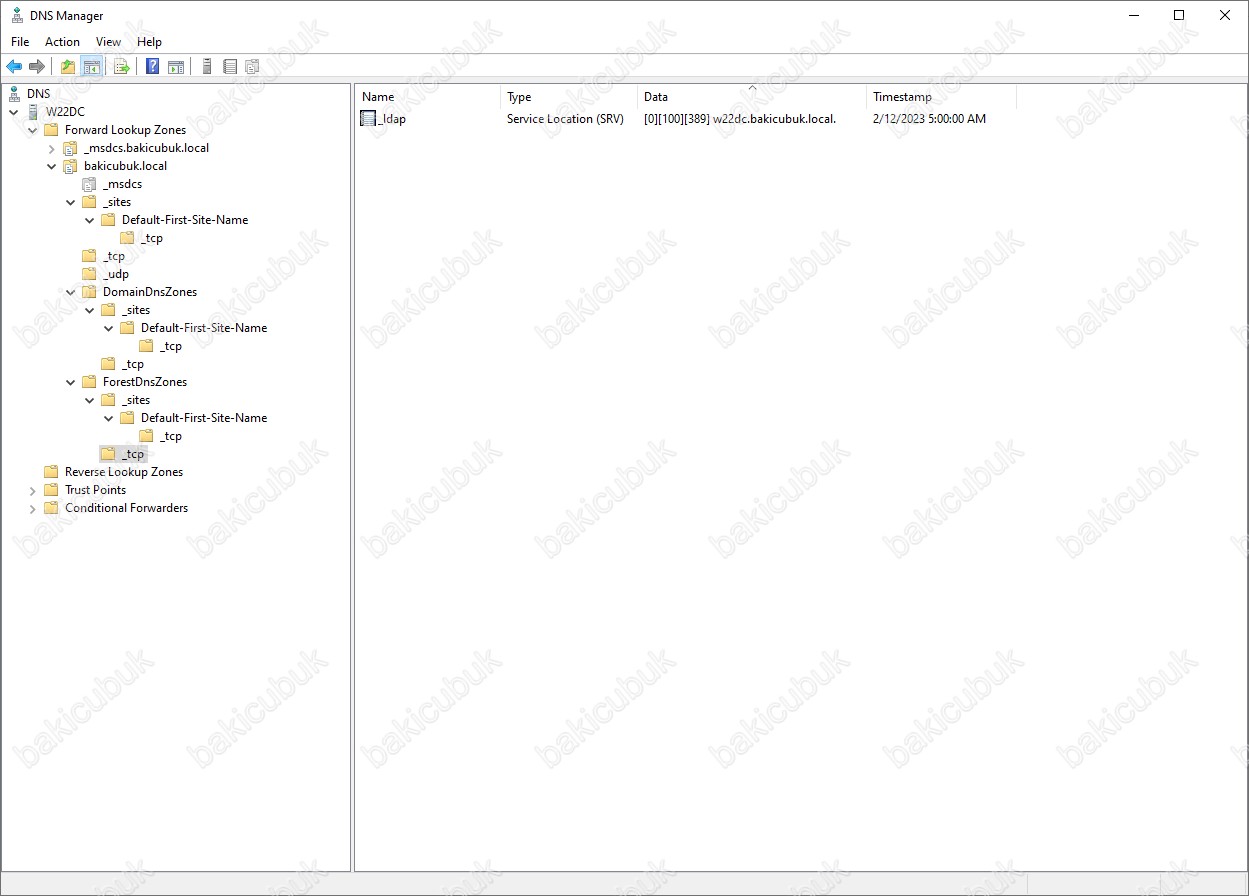
Task: Click the Reverse Lookup Zones folder icon
Action: (51, 472)
